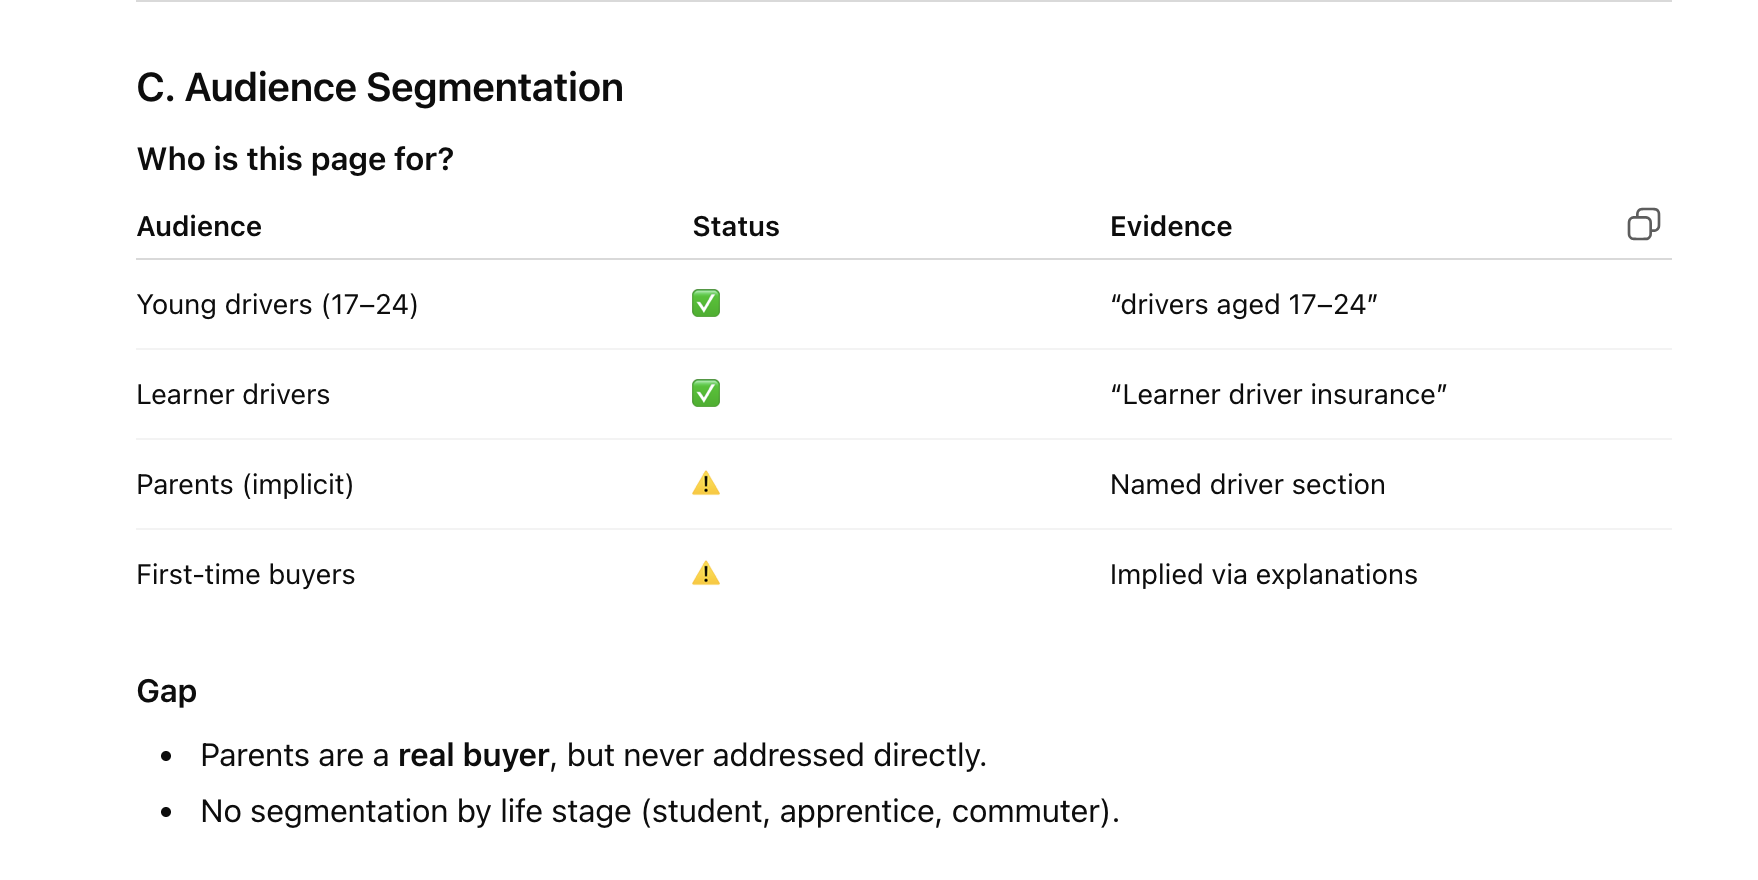Click the bold "real buyer" text
Viewport: 1758px width, 880px height.
point(473,755)
